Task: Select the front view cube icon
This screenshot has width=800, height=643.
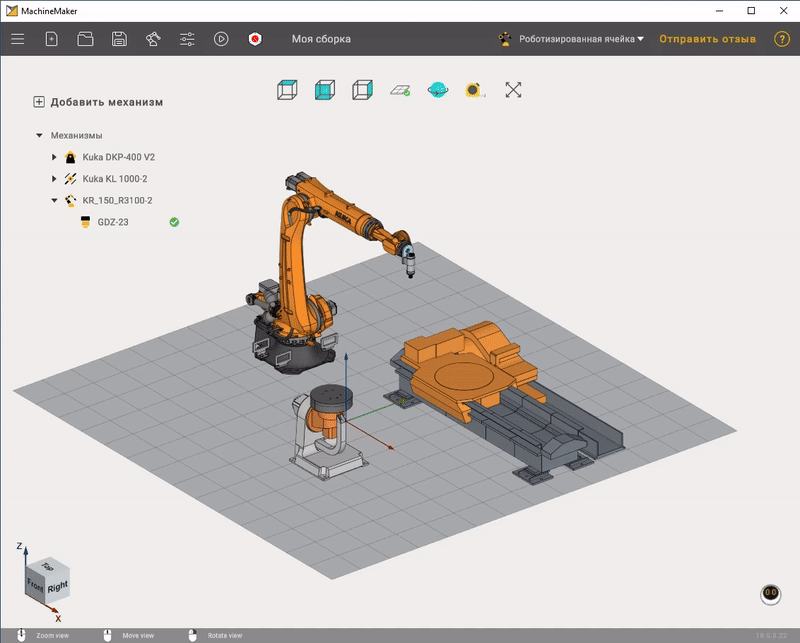Action: tap(324, 90)
